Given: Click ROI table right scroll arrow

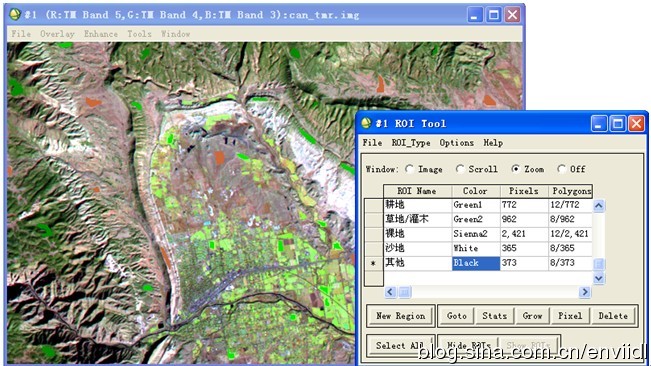Looking at the screenshot, I should [x=585, y=292].
